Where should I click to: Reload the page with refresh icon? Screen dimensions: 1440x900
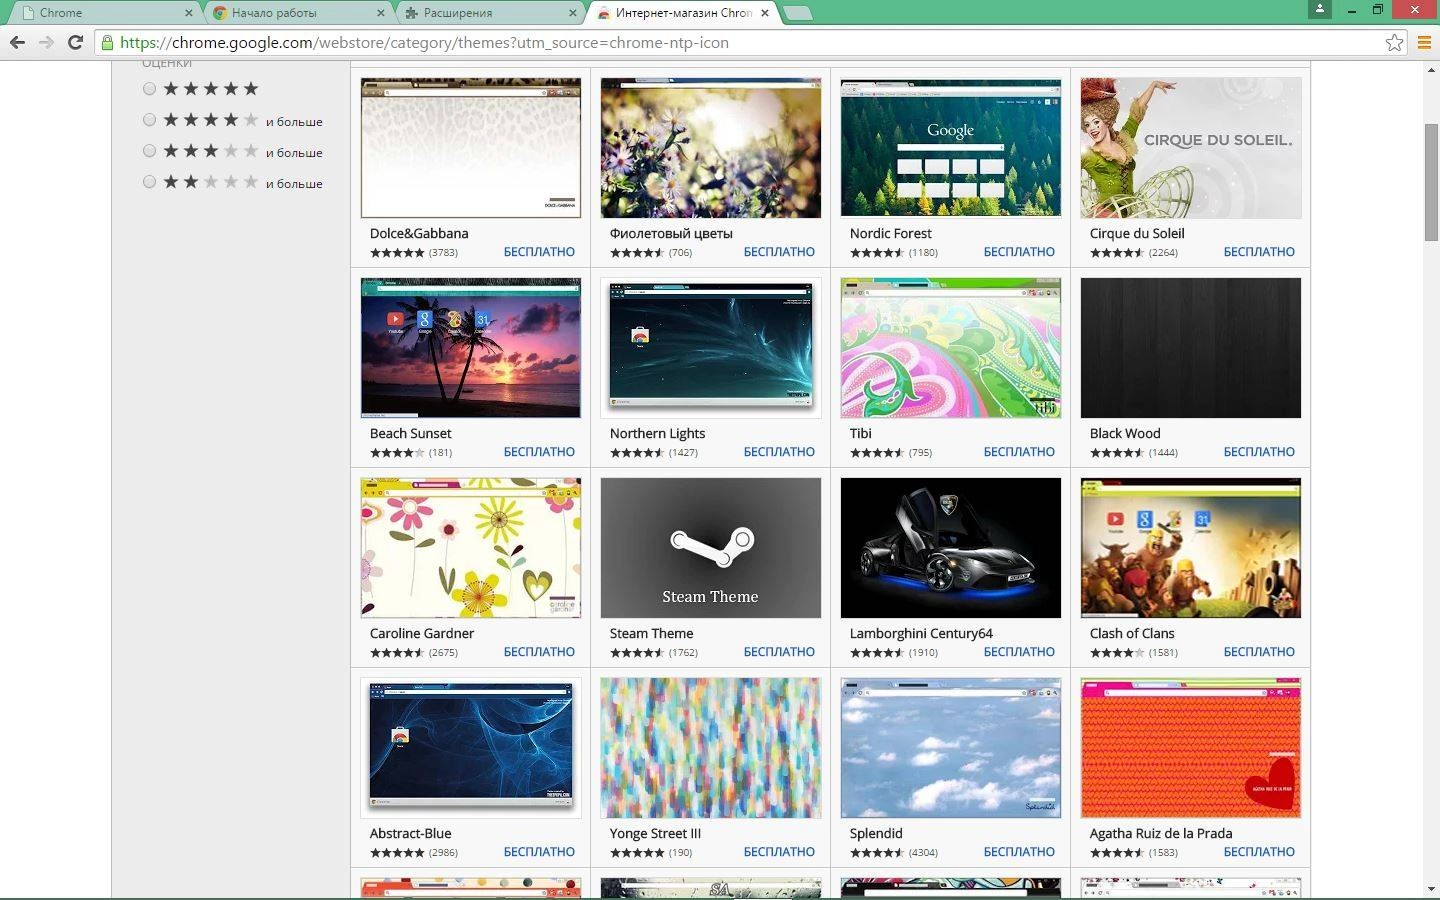click(75, 42)
